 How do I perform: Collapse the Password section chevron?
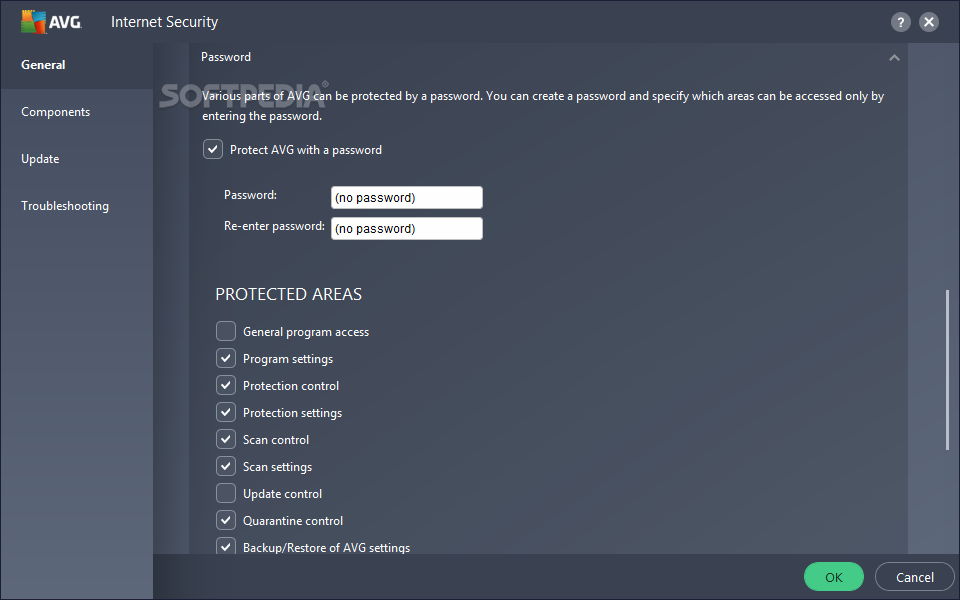[894, 58]
